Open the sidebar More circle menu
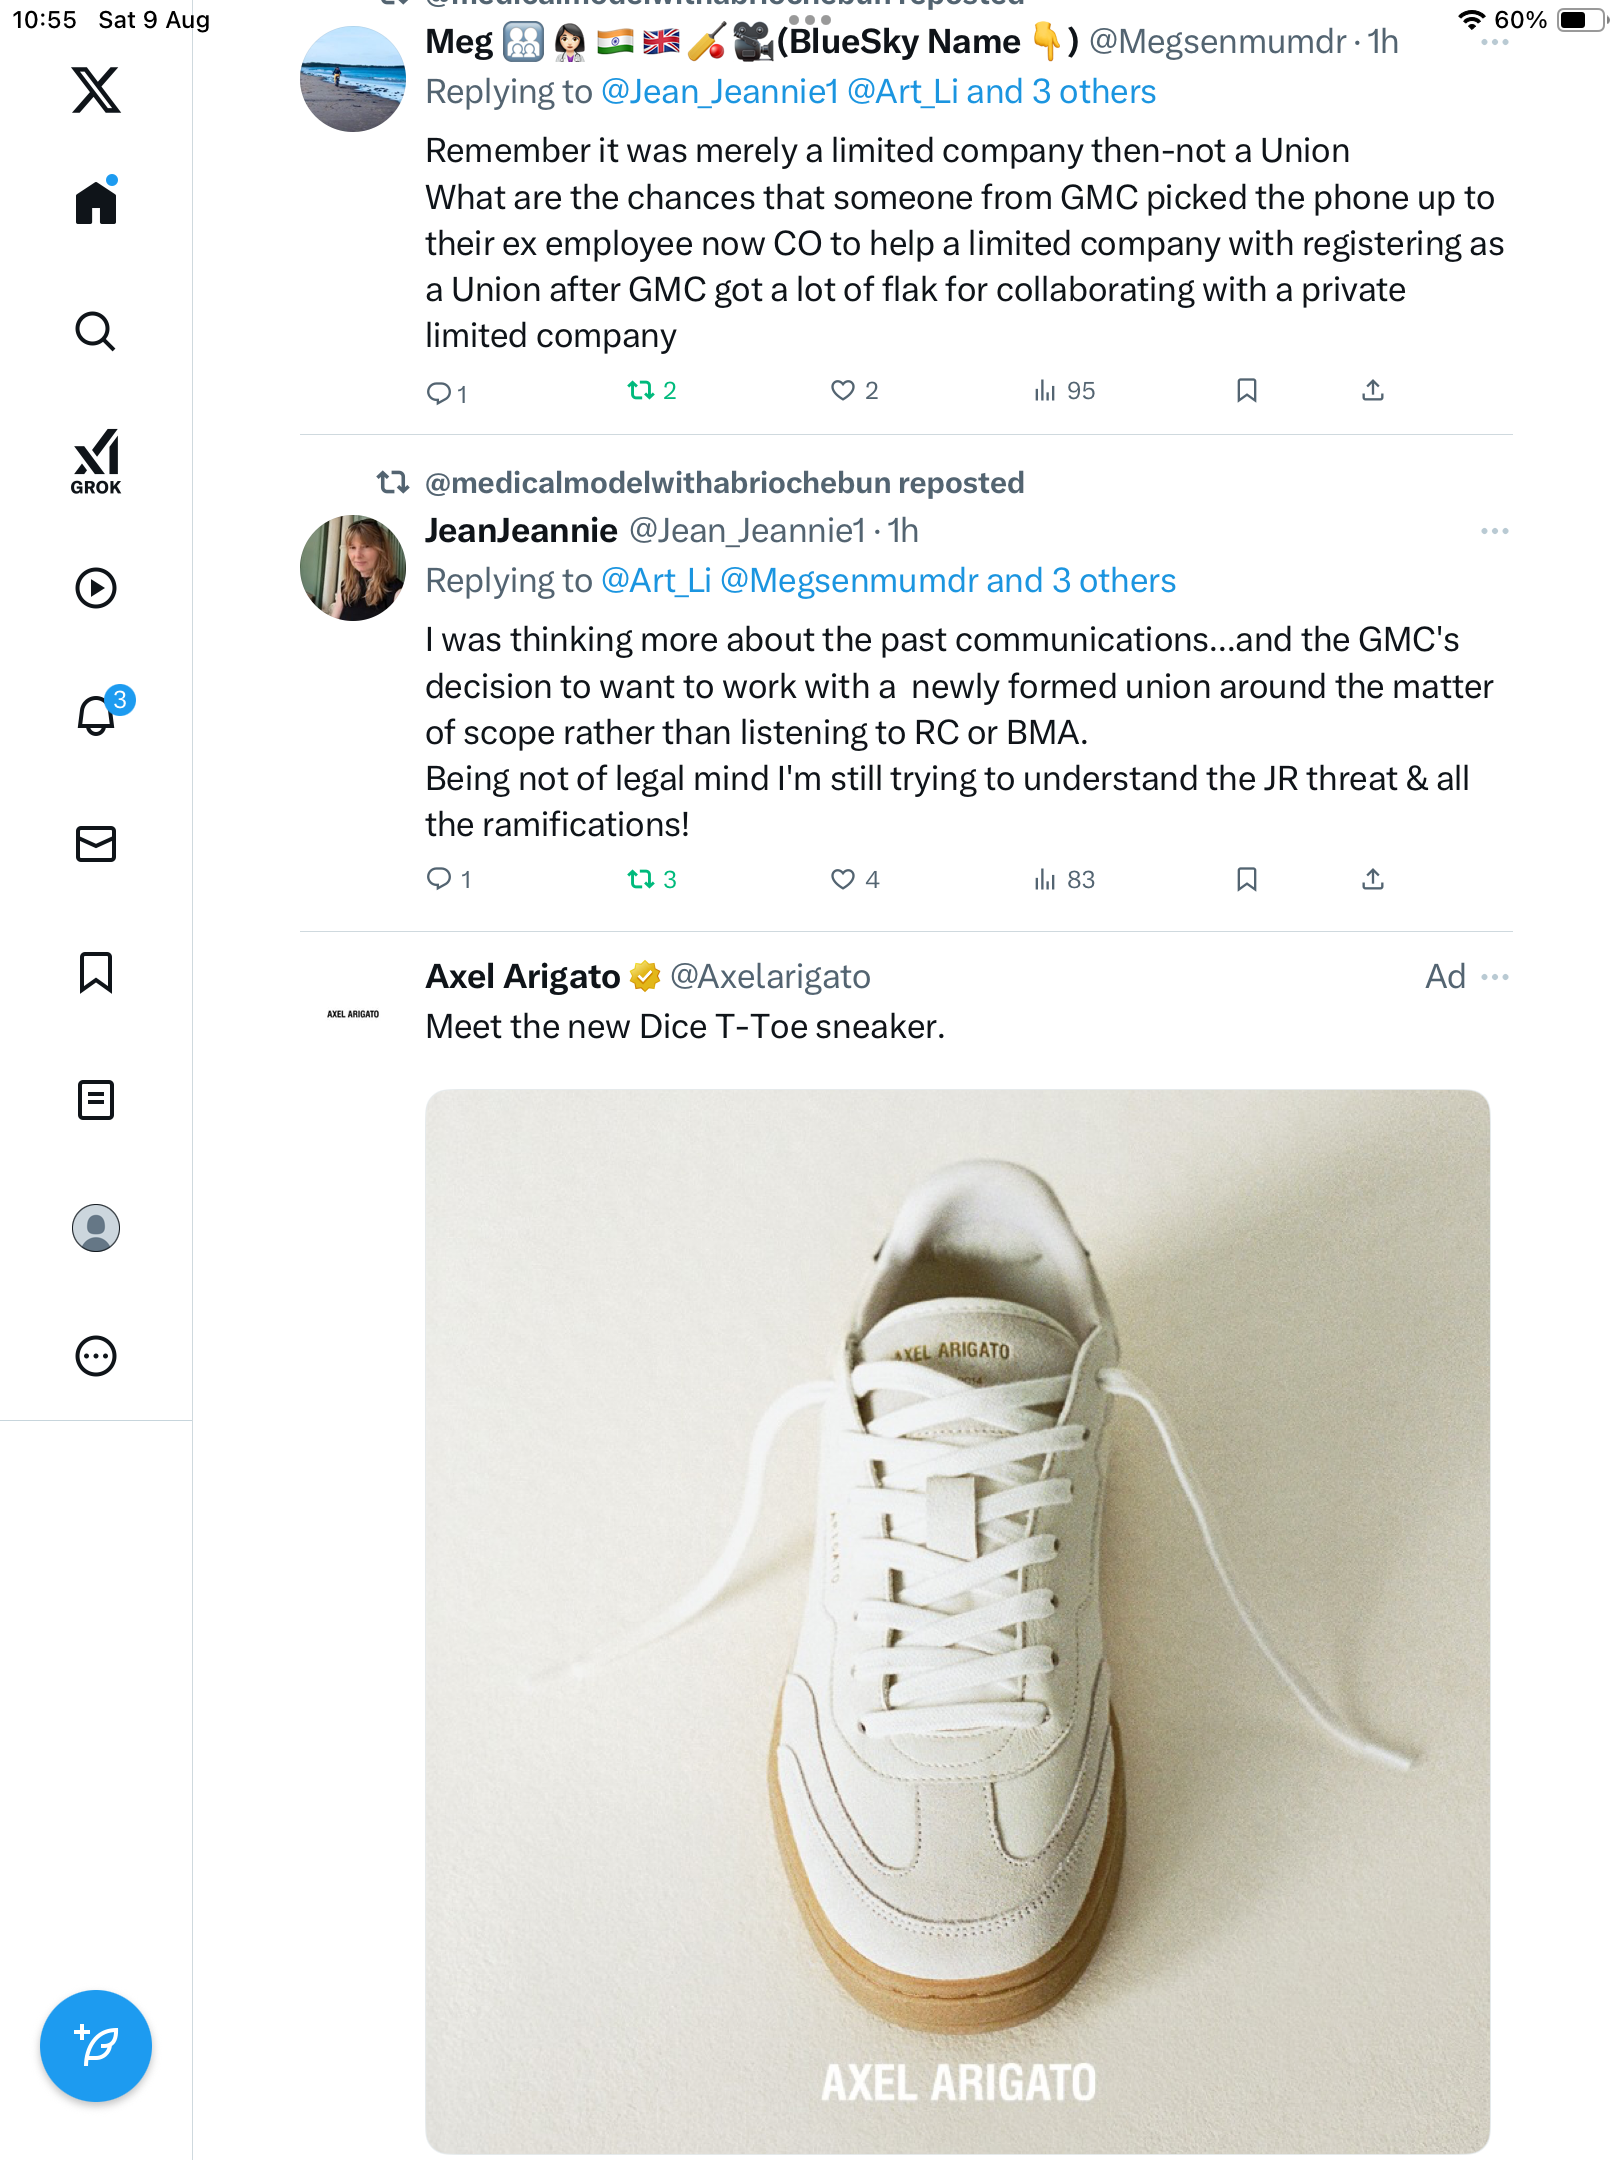 coord(96,1356)
